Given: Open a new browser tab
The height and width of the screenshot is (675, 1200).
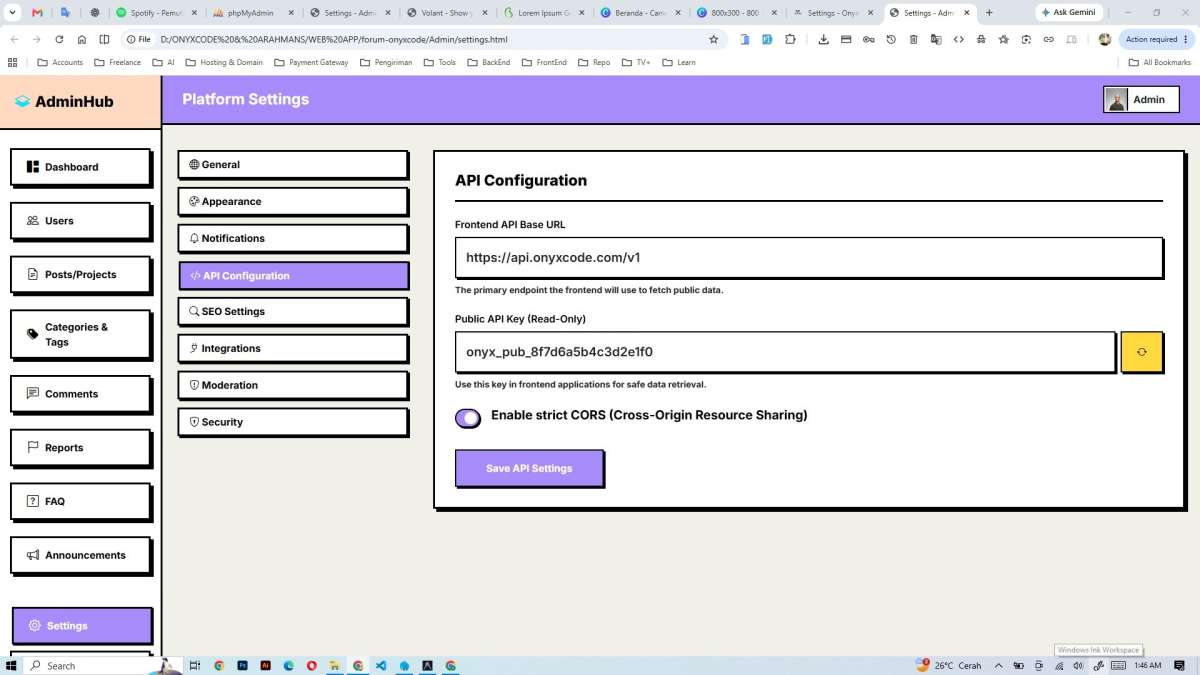Looking at the screenshot, I should pos(989,13).
